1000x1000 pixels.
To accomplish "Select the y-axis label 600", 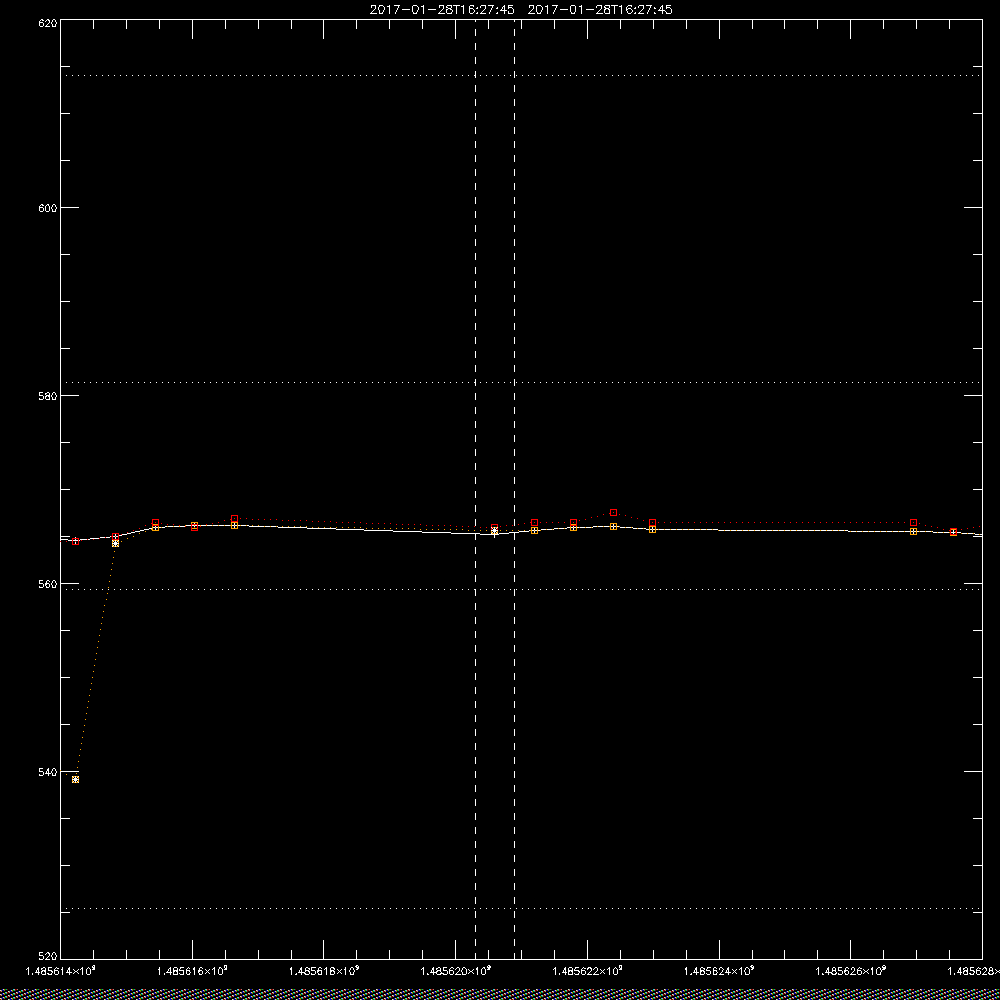I will (x=48, y=208).
